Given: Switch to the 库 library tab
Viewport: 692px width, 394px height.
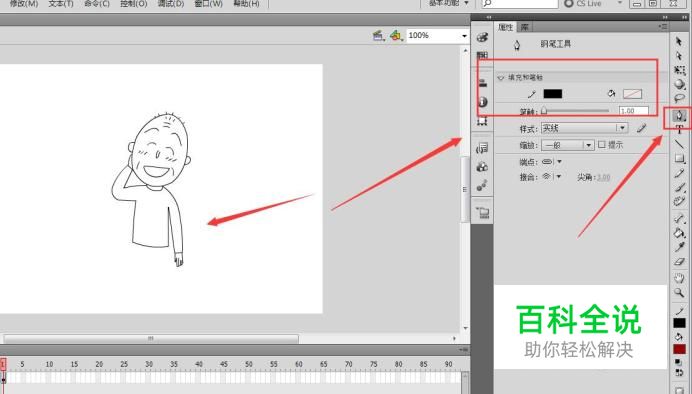Looking at the screenshot, I should pos(524,27).
